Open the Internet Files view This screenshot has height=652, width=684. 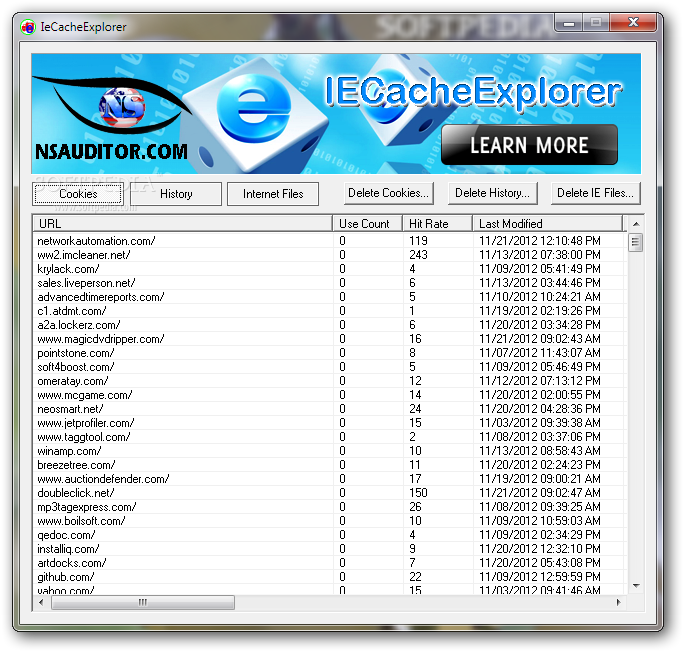[273, 194]
